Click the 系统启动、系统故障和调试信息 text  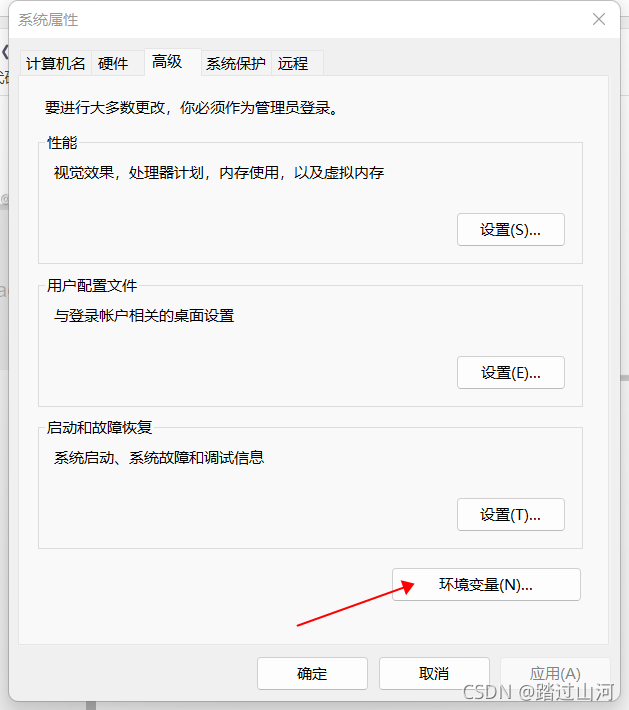pyautogui.click(x=158, y=458)
